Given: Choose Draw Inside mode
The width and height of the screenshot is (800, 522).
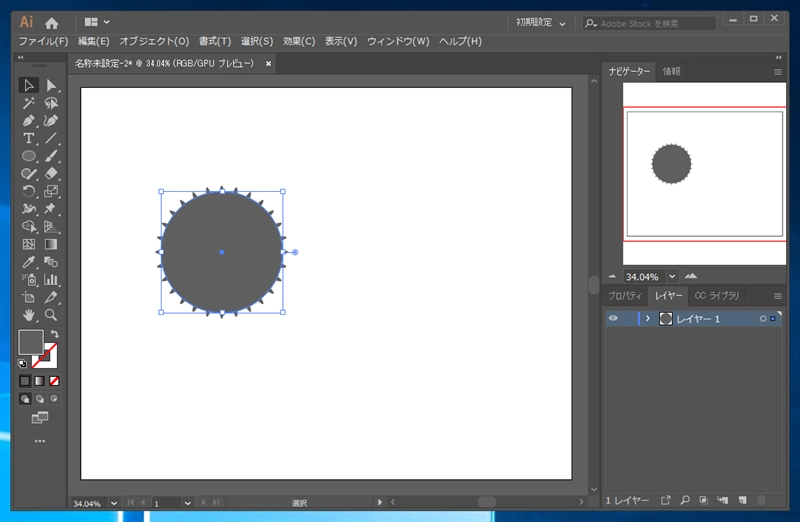Looking at the screenshot, I should pyautogui.click(x=54, y=399).
